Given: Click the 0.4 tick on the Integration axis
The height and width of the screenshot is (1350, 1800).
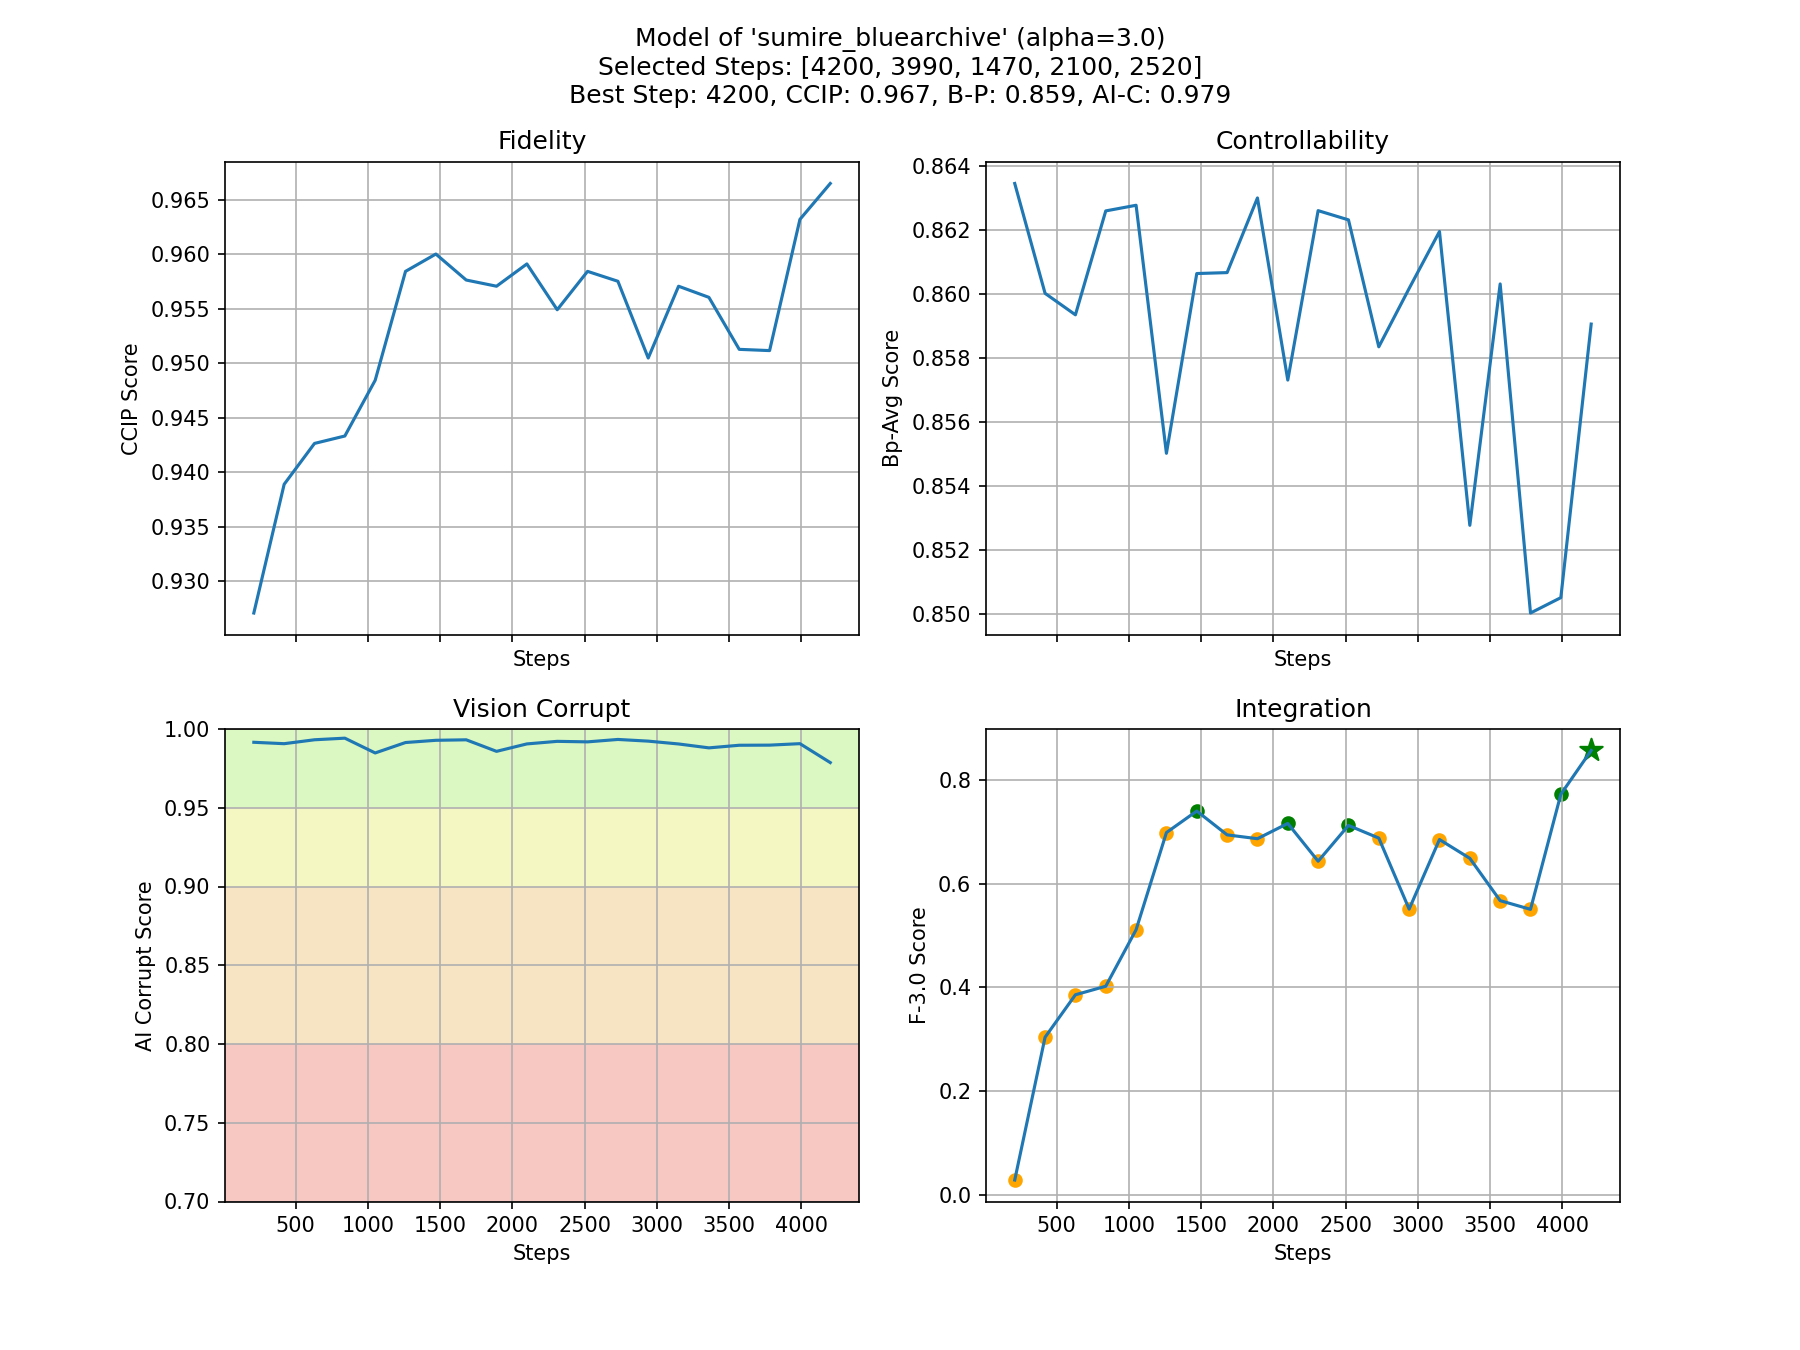Looking at the screenshot, I should tap(957, 988).
